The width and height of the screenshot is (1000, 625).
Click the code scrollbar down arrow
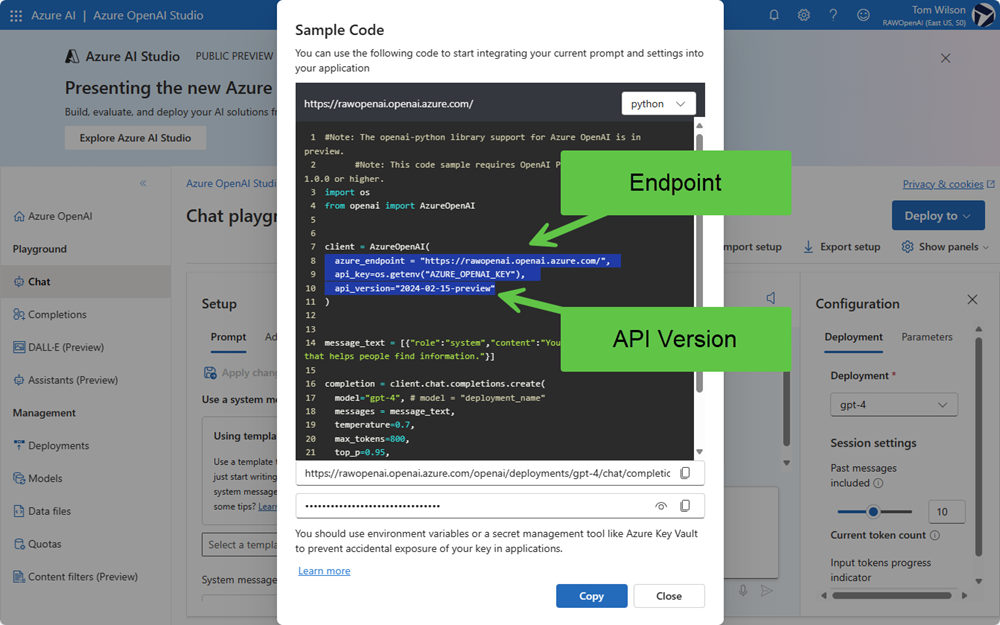(700, 452)
